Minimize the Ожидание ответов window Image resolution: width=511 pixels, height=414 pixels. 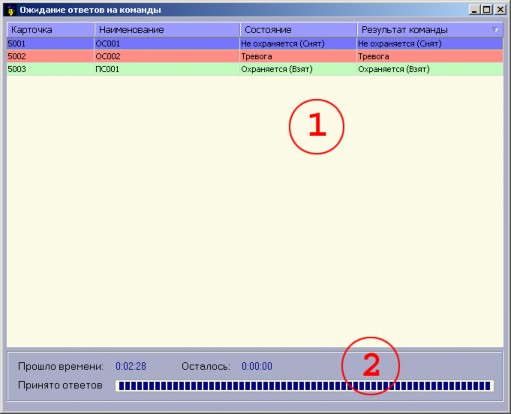point(475,10)
